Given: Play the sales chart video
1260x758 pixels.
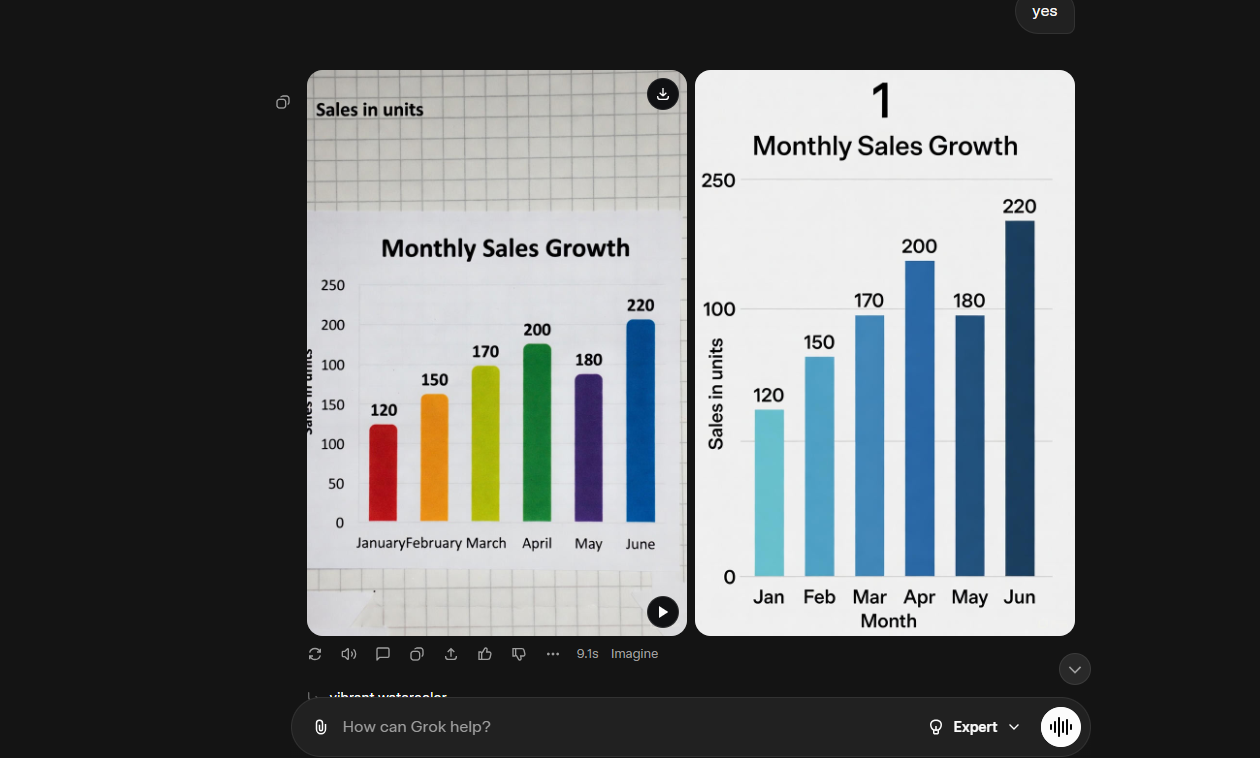Looking at the screenshot, I should click(x=663, y=611).
